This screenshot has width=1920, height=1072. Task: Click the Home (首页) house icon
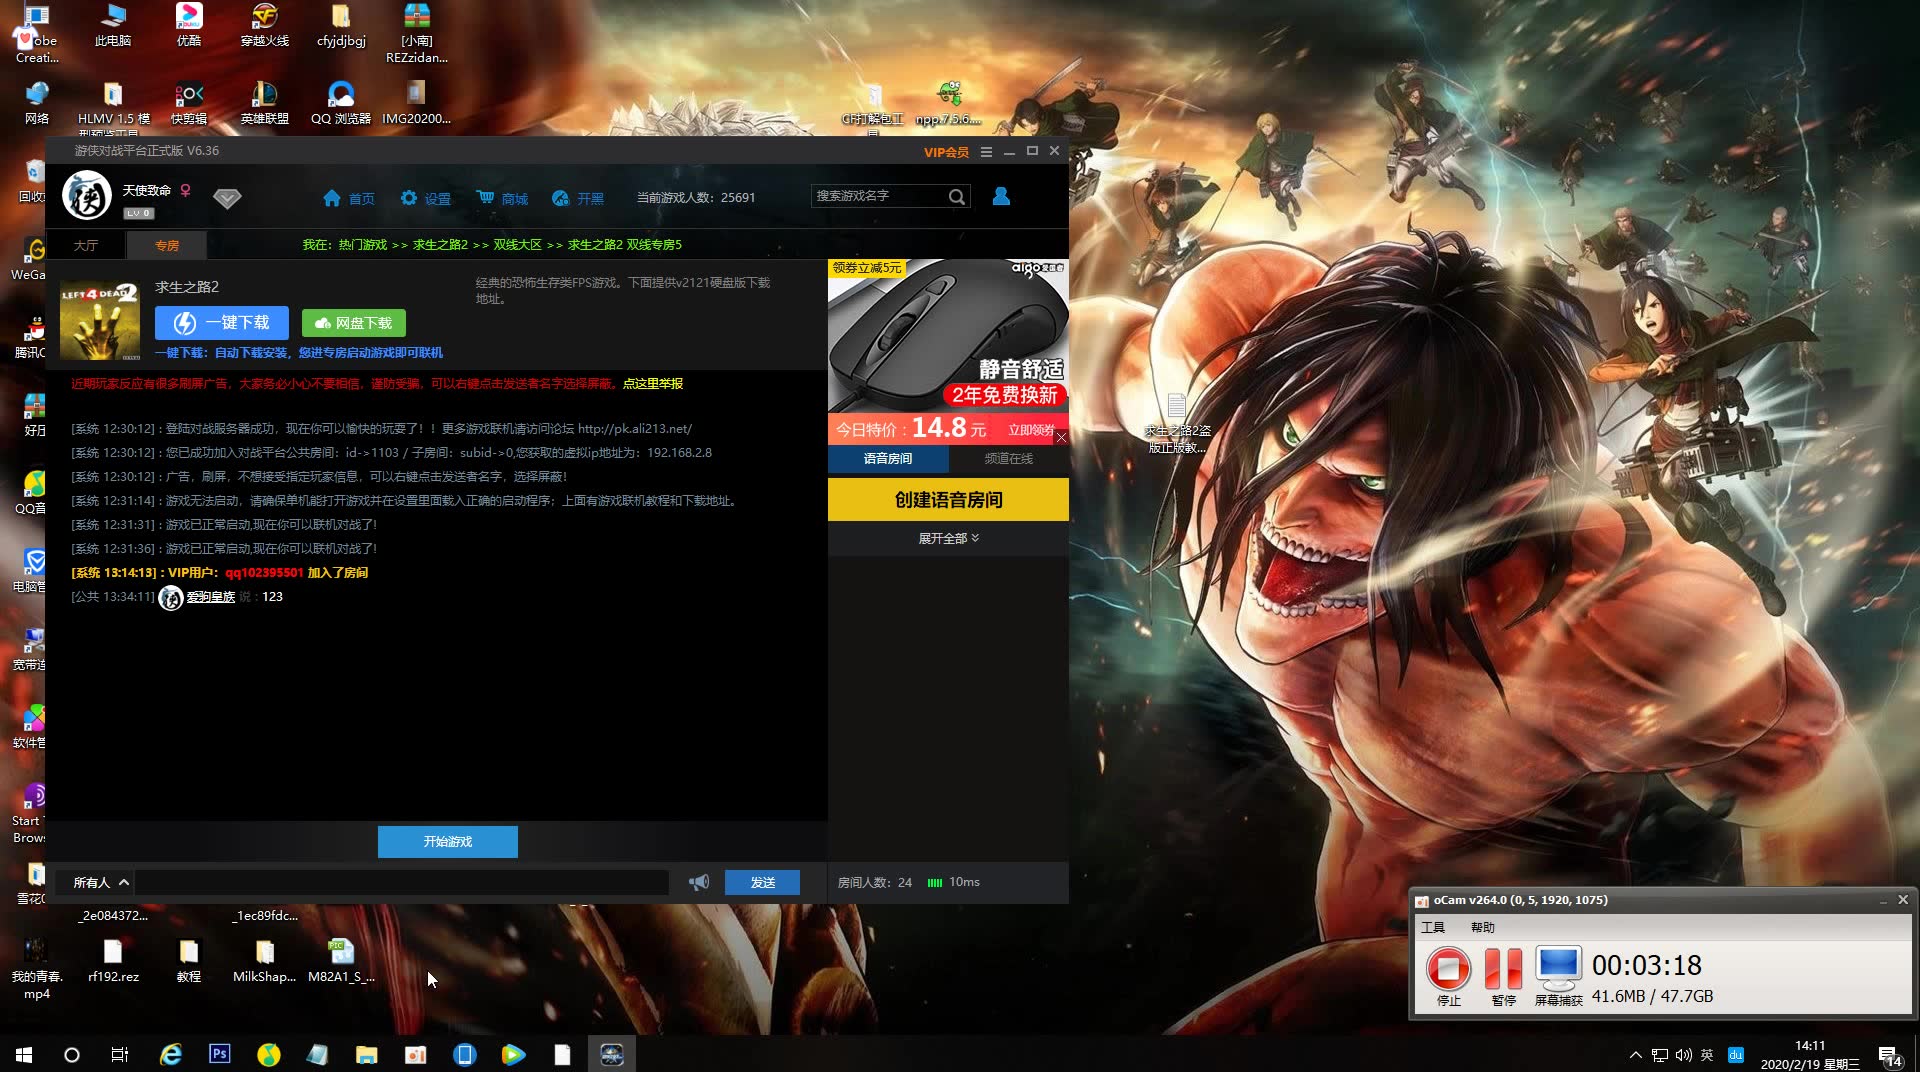[332, 198]
